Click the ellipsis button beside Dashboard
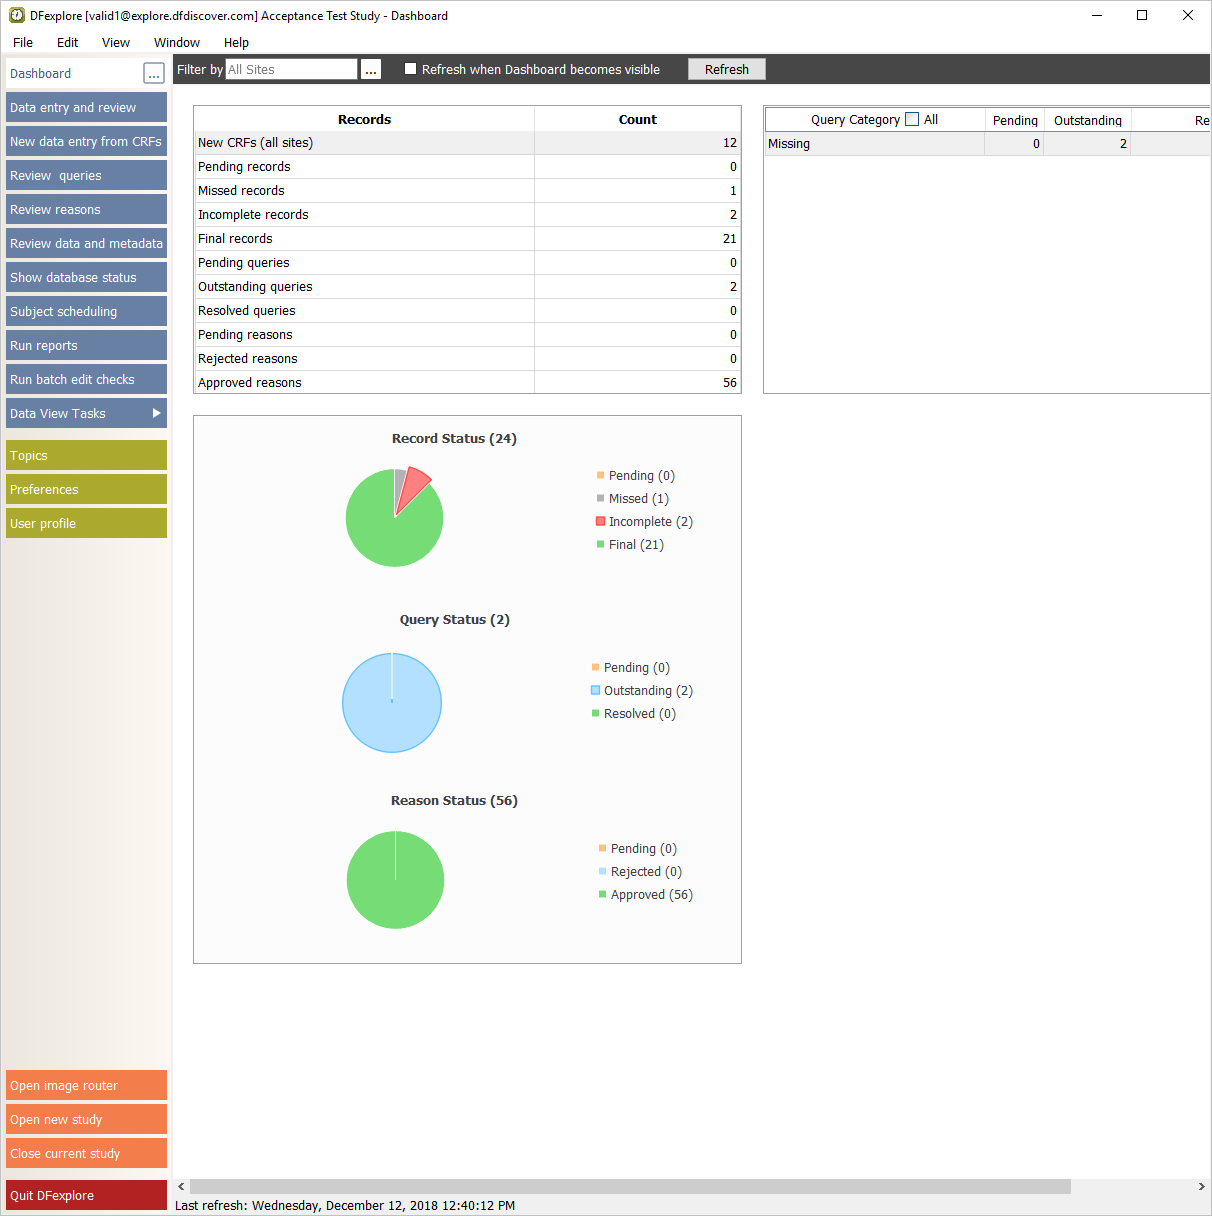Image resolution: width=1212 pixels, height=1216 pixels. tap(154, 74)
